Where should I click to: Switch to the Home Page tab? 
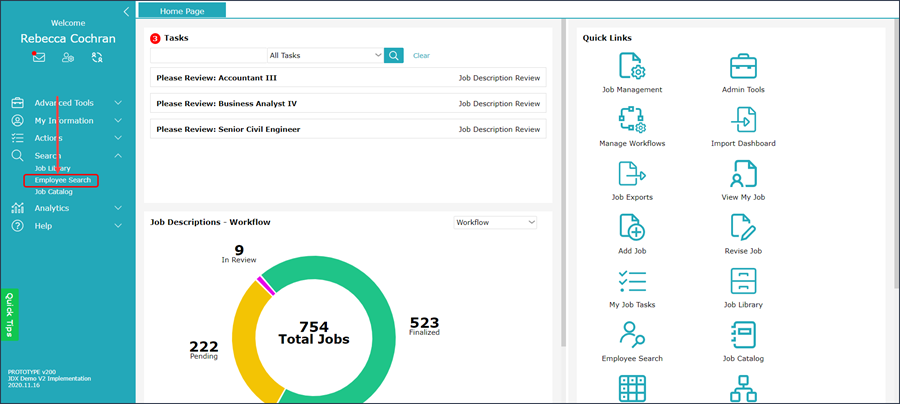182,11
